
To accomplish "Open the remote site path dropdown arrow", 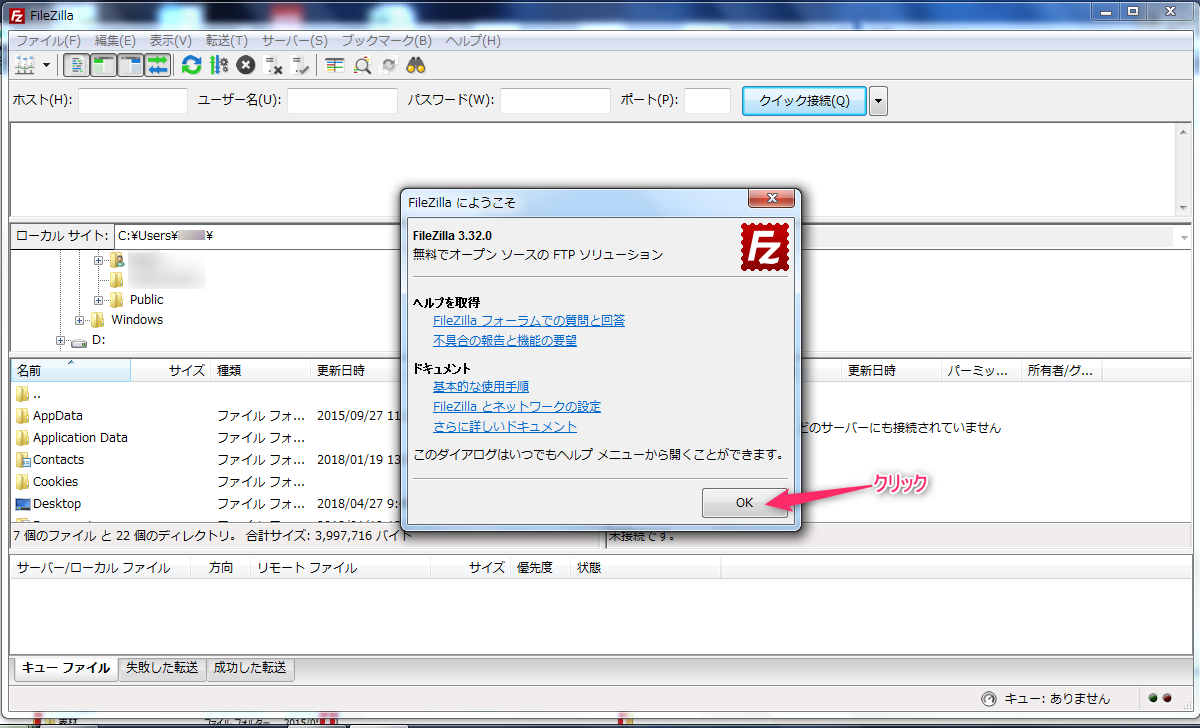I will click(x=1184, y=237).
